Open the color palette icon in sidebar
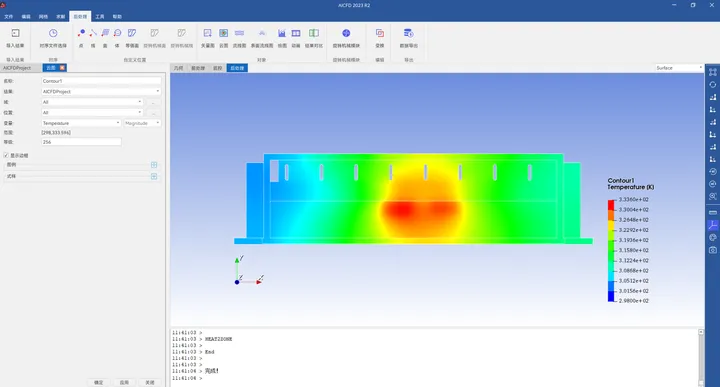 coord(713,237)
